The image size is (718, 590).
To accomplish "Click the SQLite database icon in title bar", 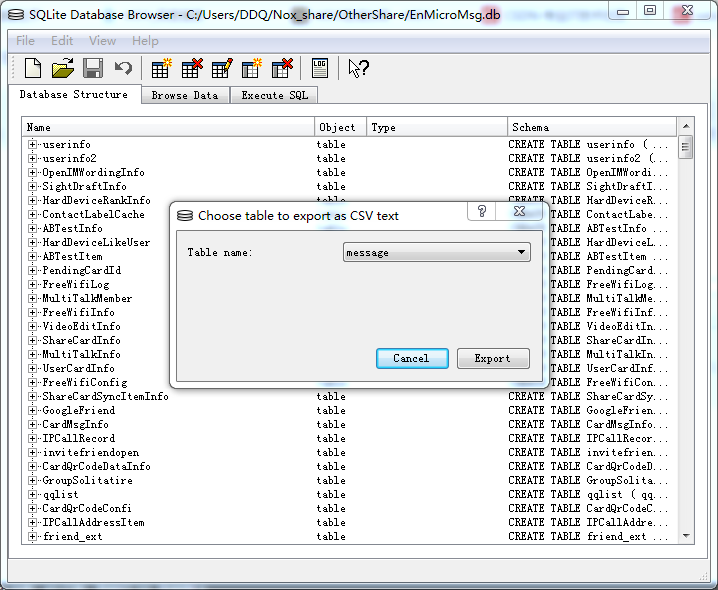I will pos(16,15).
